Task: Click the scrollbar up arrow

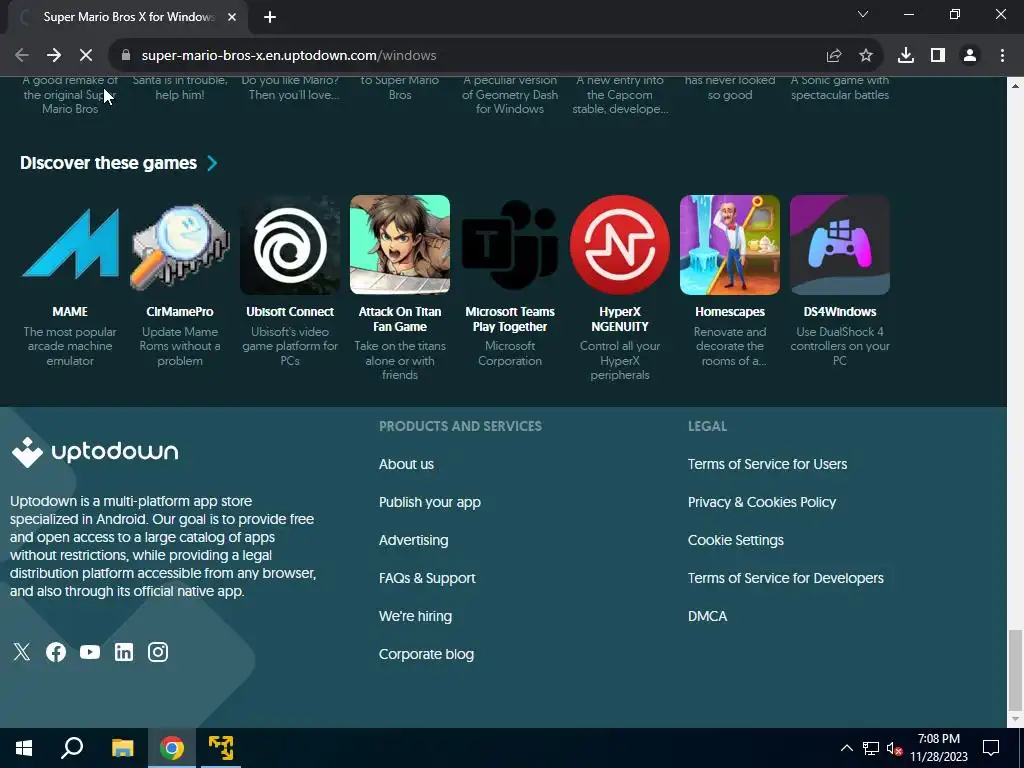Action: point(1015,86)
